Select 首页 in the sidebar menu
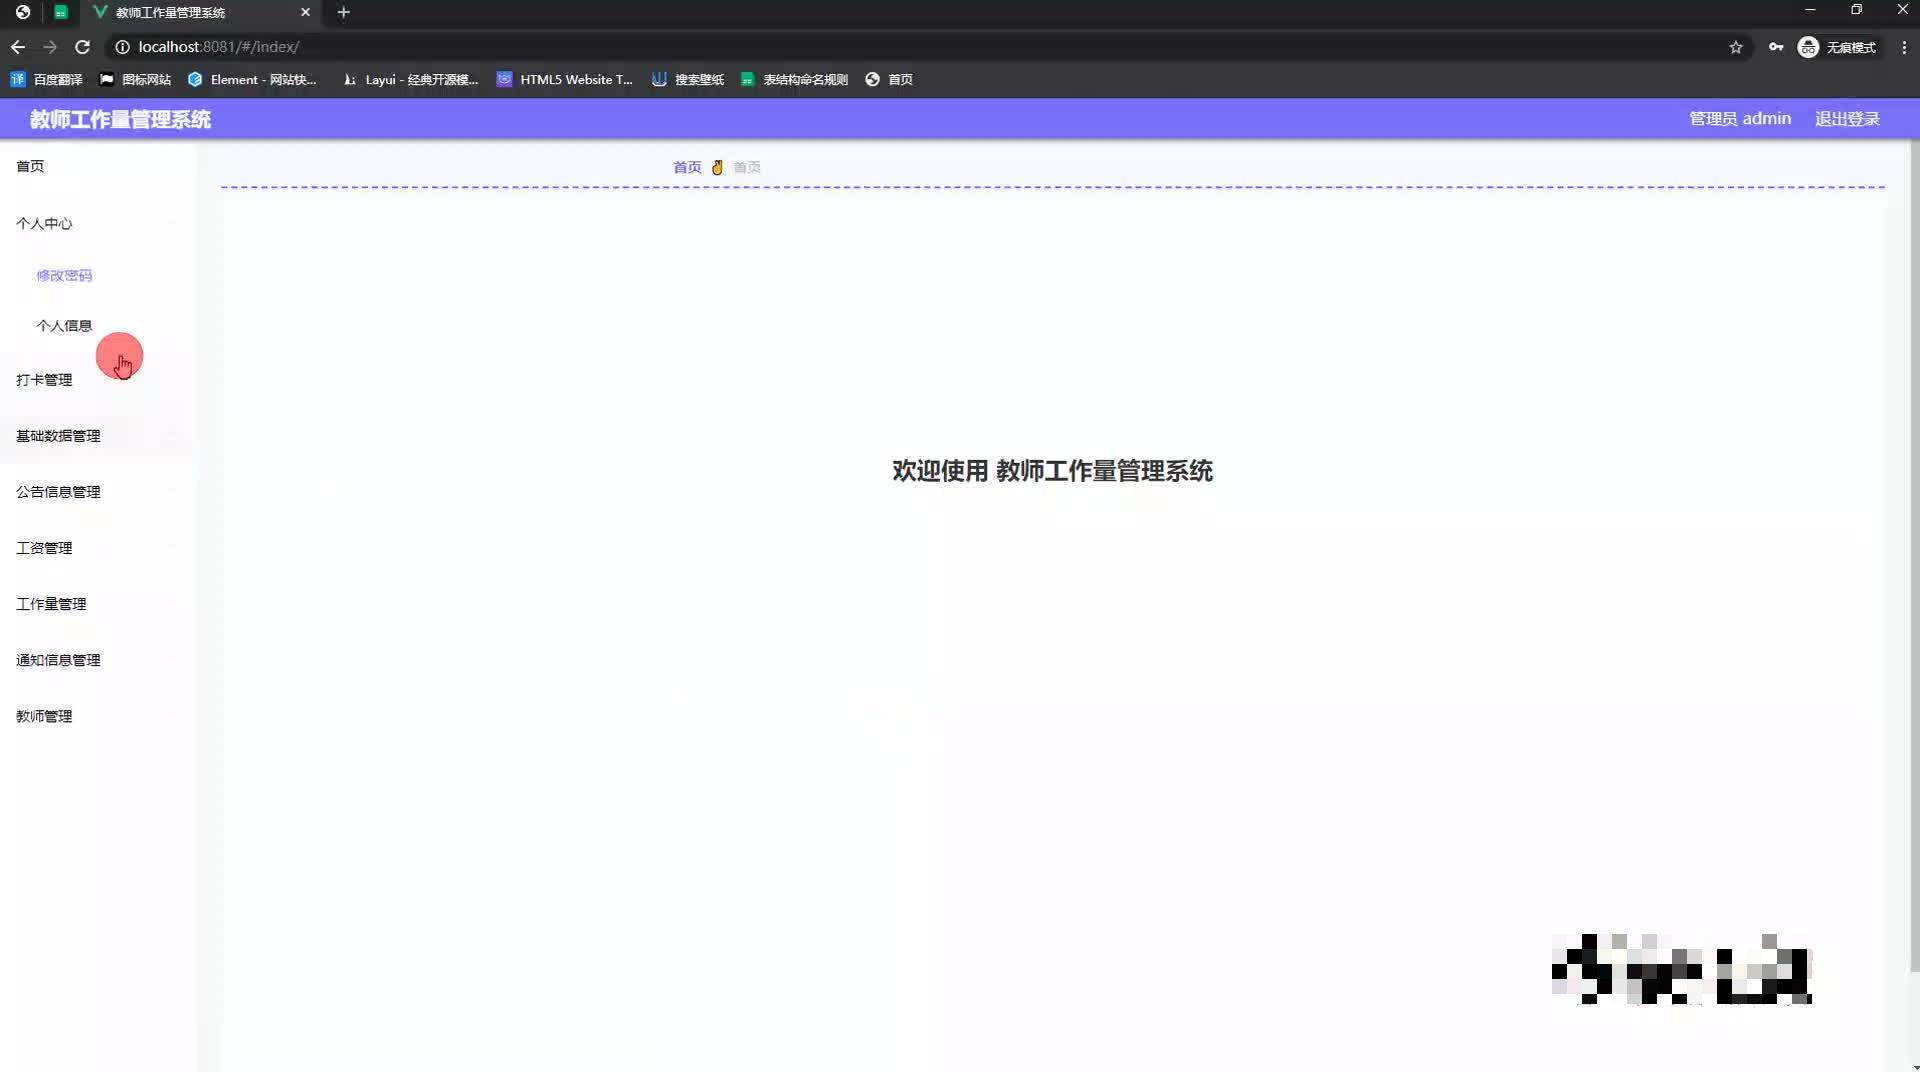 point(98,166)
